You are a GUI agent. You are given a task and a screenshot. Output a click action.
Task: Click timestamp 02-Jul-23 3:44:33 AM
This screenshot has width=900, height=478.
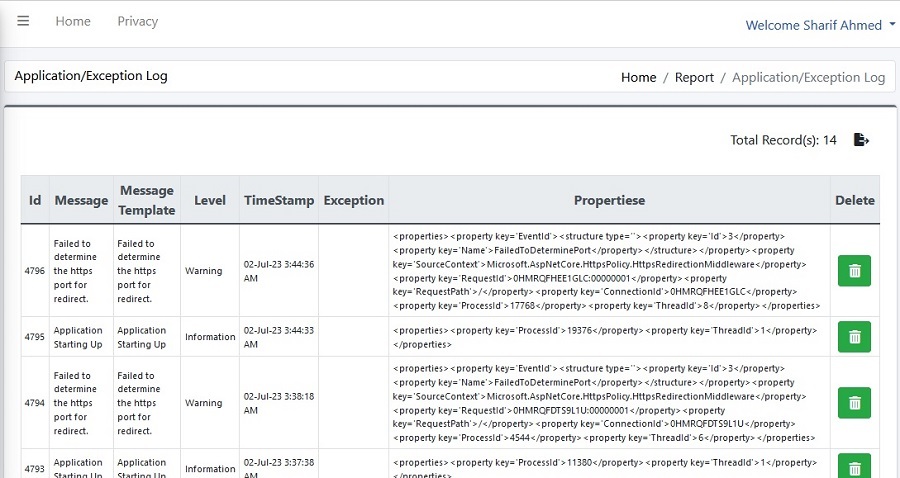[x=278, y=337]
